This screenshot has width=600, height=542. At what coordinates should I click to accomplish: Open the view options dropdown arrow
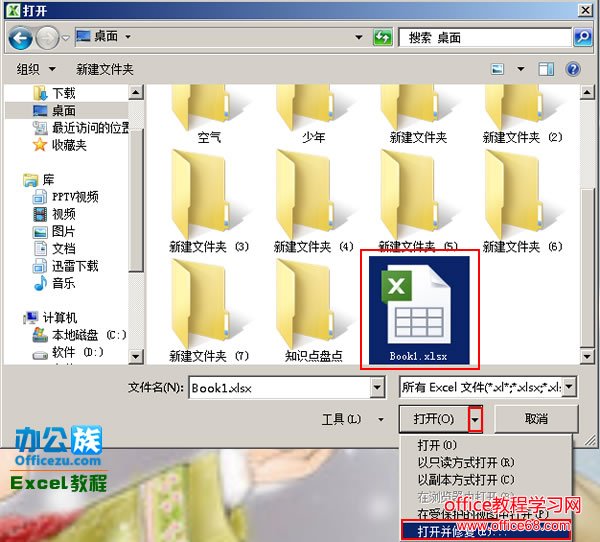pyautogui.click(x=520, y=69)
